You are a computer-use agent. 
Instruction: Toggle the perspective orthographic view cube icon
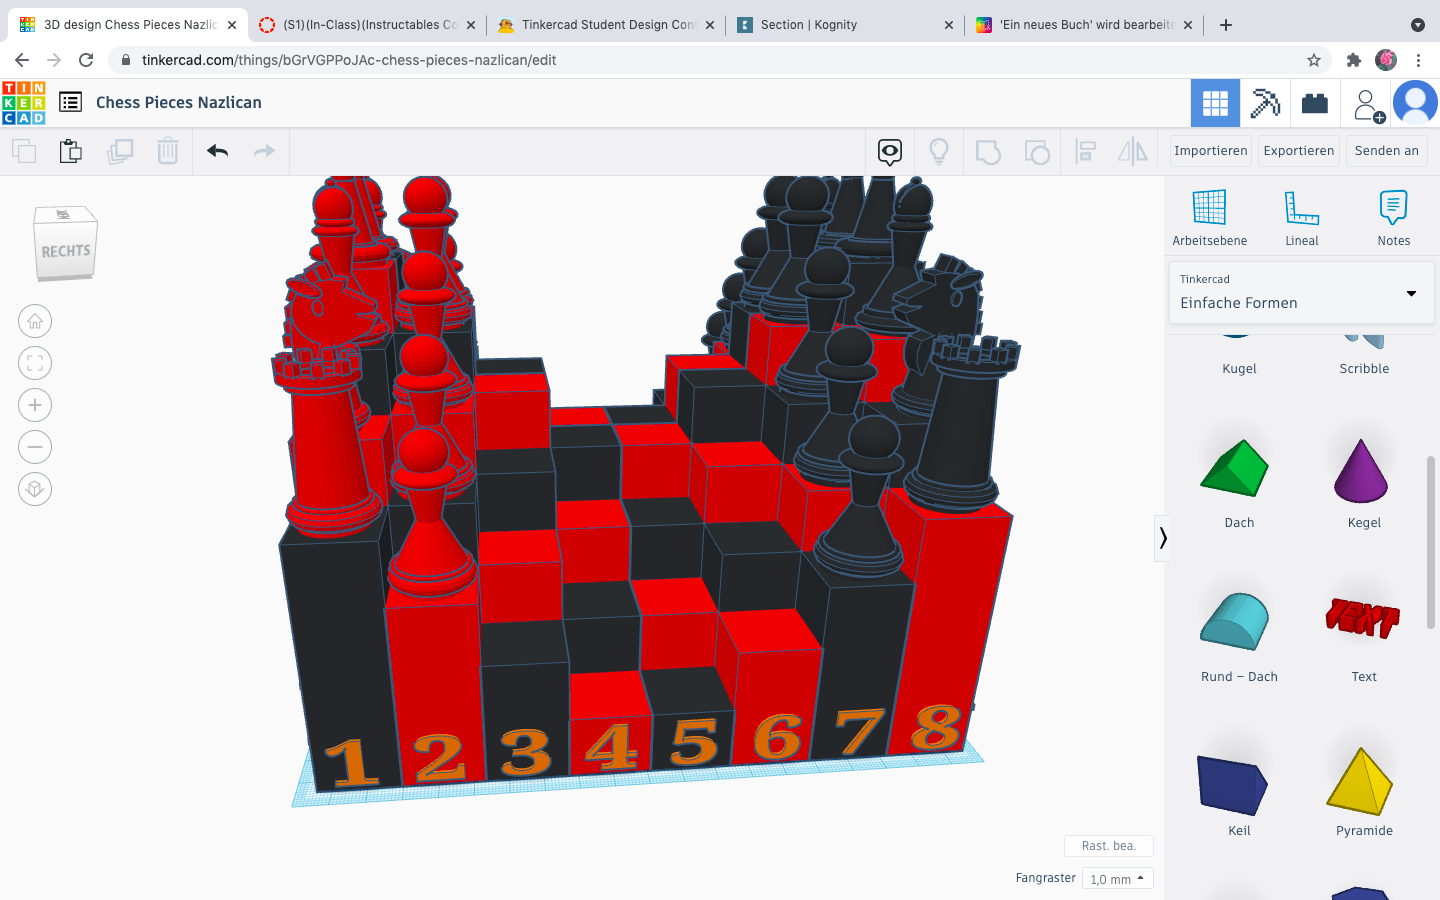point(35,489)
